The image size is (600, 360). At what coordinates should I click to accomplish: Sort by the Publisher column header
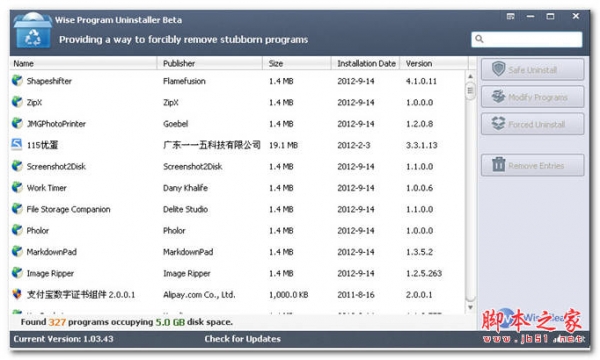click(210, 64)
